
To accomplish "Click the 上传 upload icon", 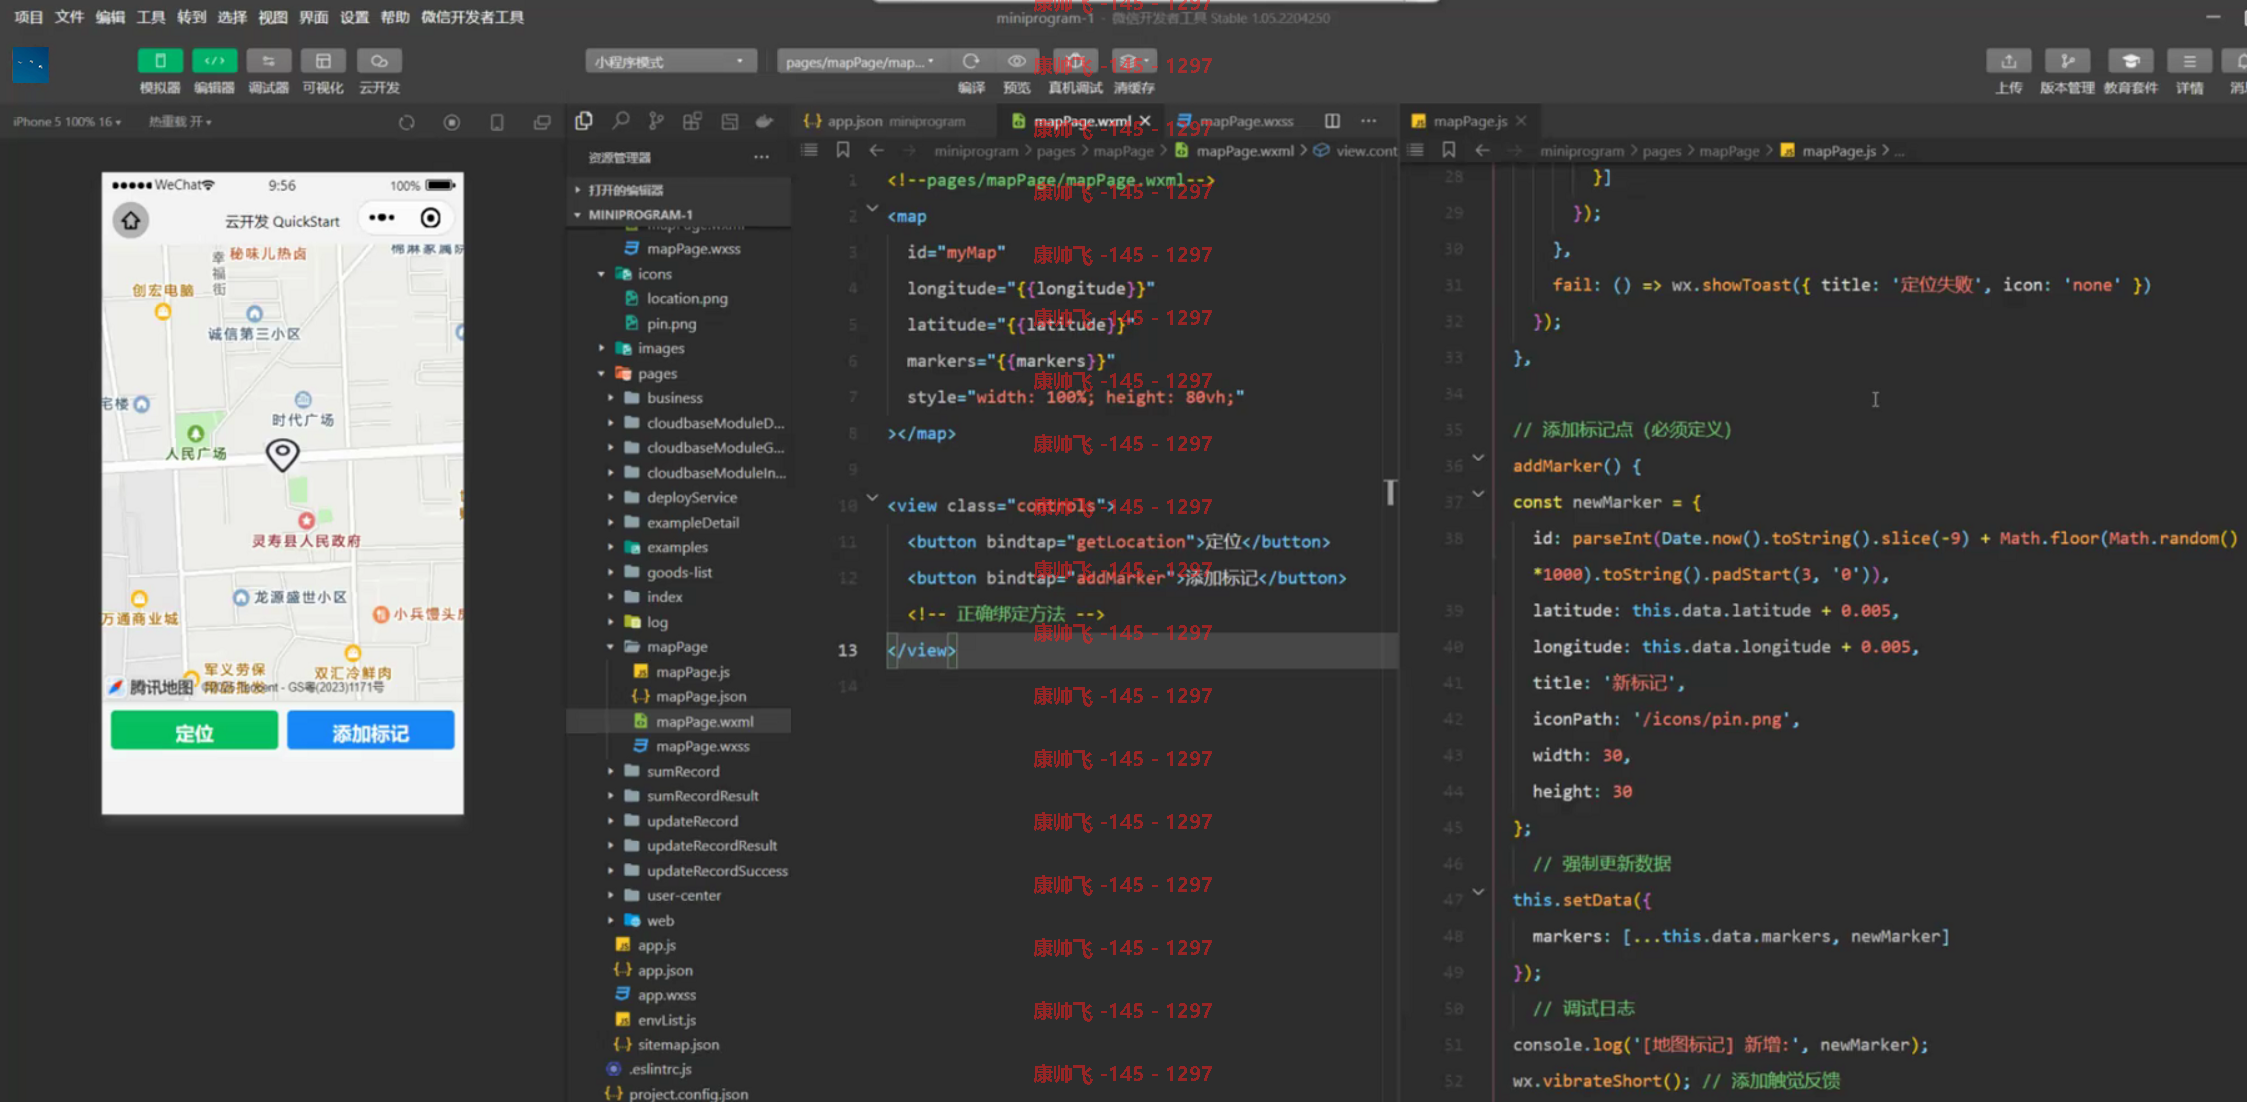I will click(x=2008, y=61).
